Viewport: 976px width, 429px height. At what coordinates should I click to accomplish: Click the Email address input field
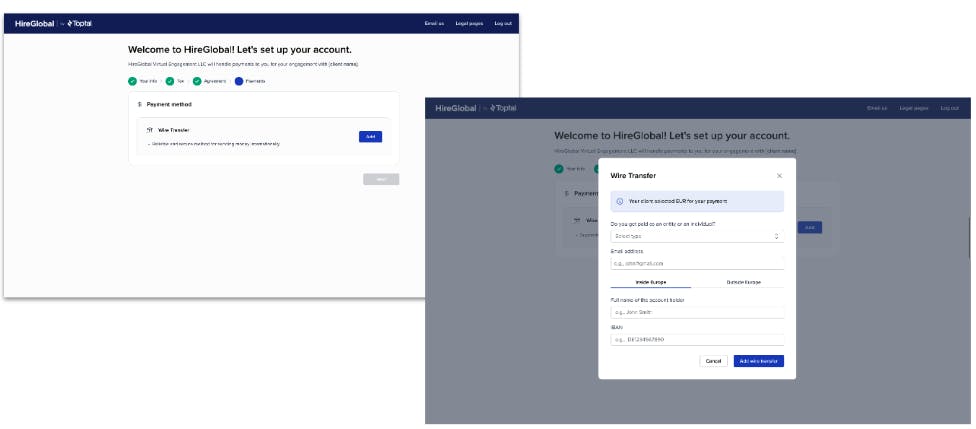coord(696,263)
